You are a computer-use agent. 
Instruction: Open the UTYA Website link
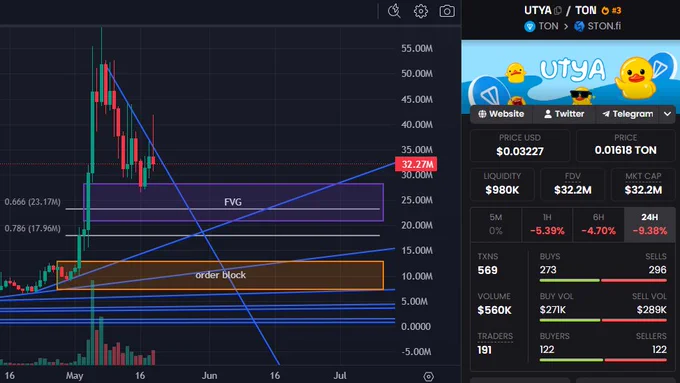(x=501, y=114)
